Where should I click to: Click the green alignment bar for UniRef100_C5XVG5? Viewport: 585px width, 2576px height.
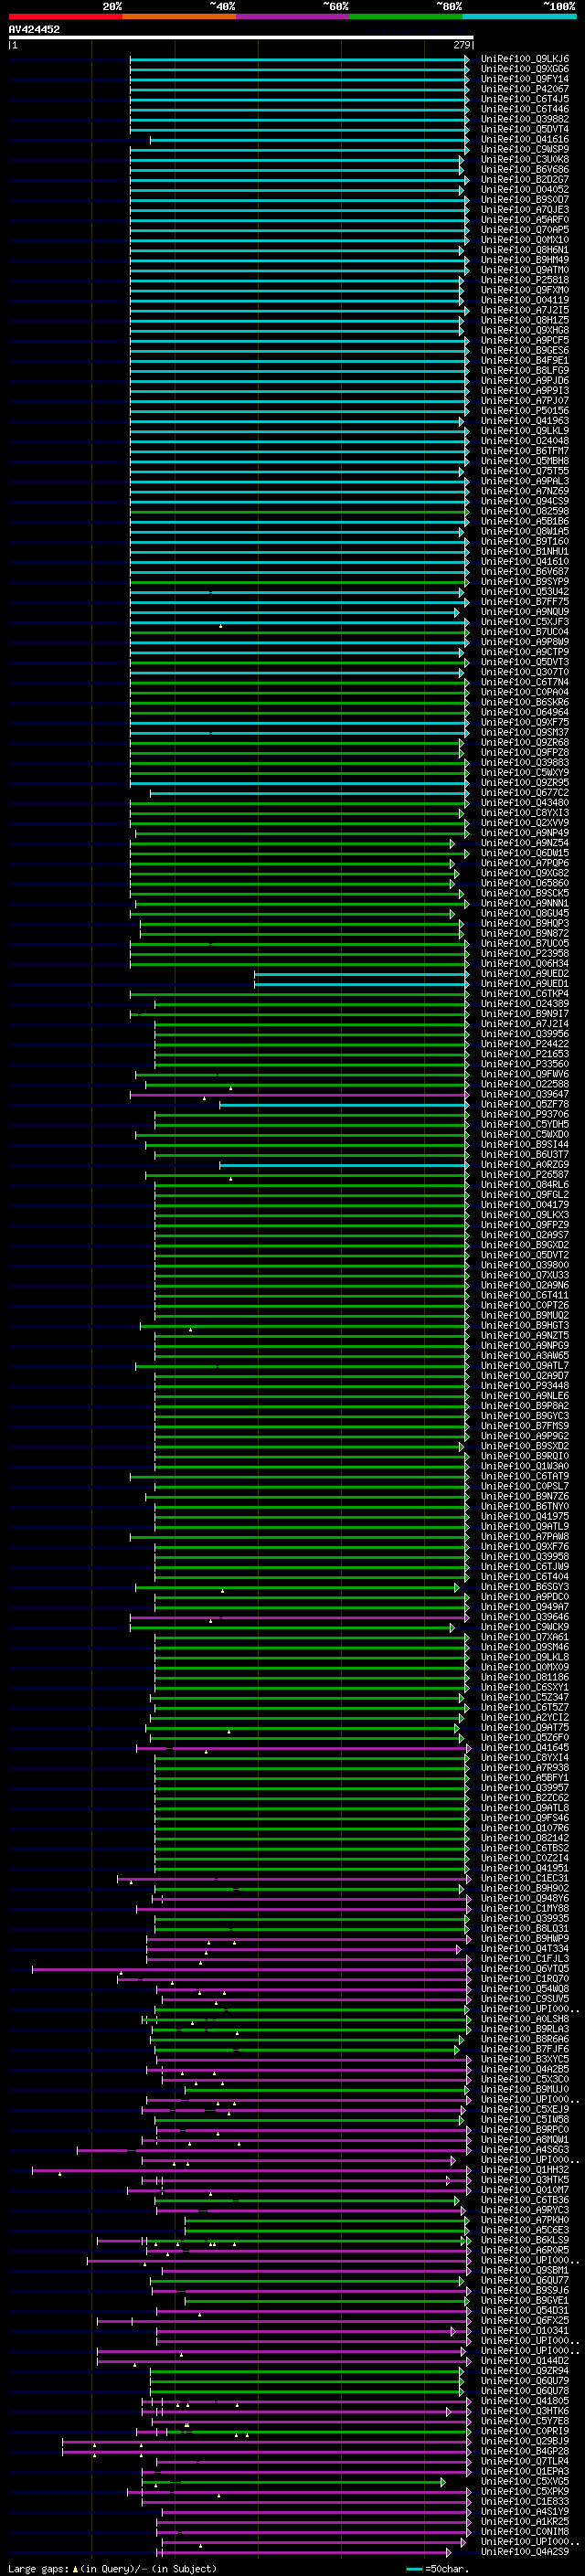click(x=293, y=2482)
